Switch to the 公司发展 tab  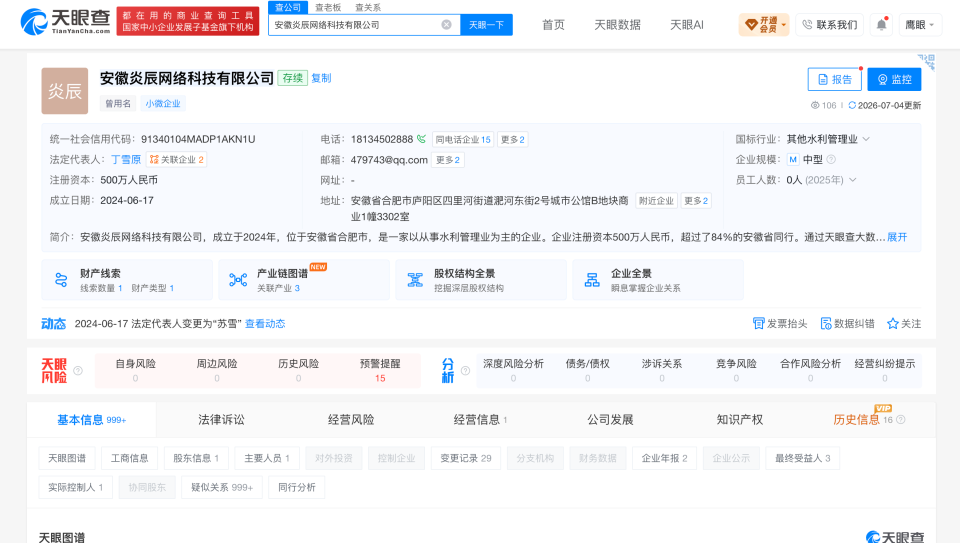pos(610,419)
